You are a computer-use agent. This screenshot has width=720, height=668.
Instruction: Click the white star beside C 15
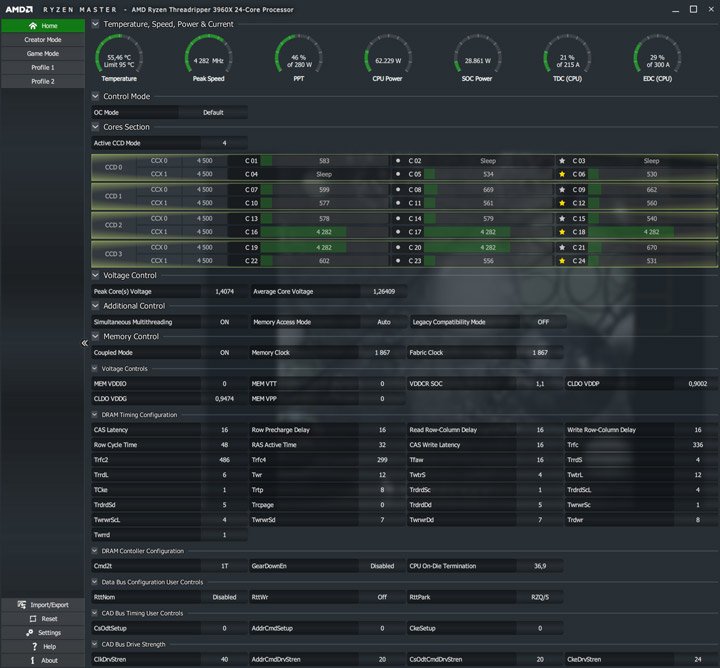click(562, 219)
